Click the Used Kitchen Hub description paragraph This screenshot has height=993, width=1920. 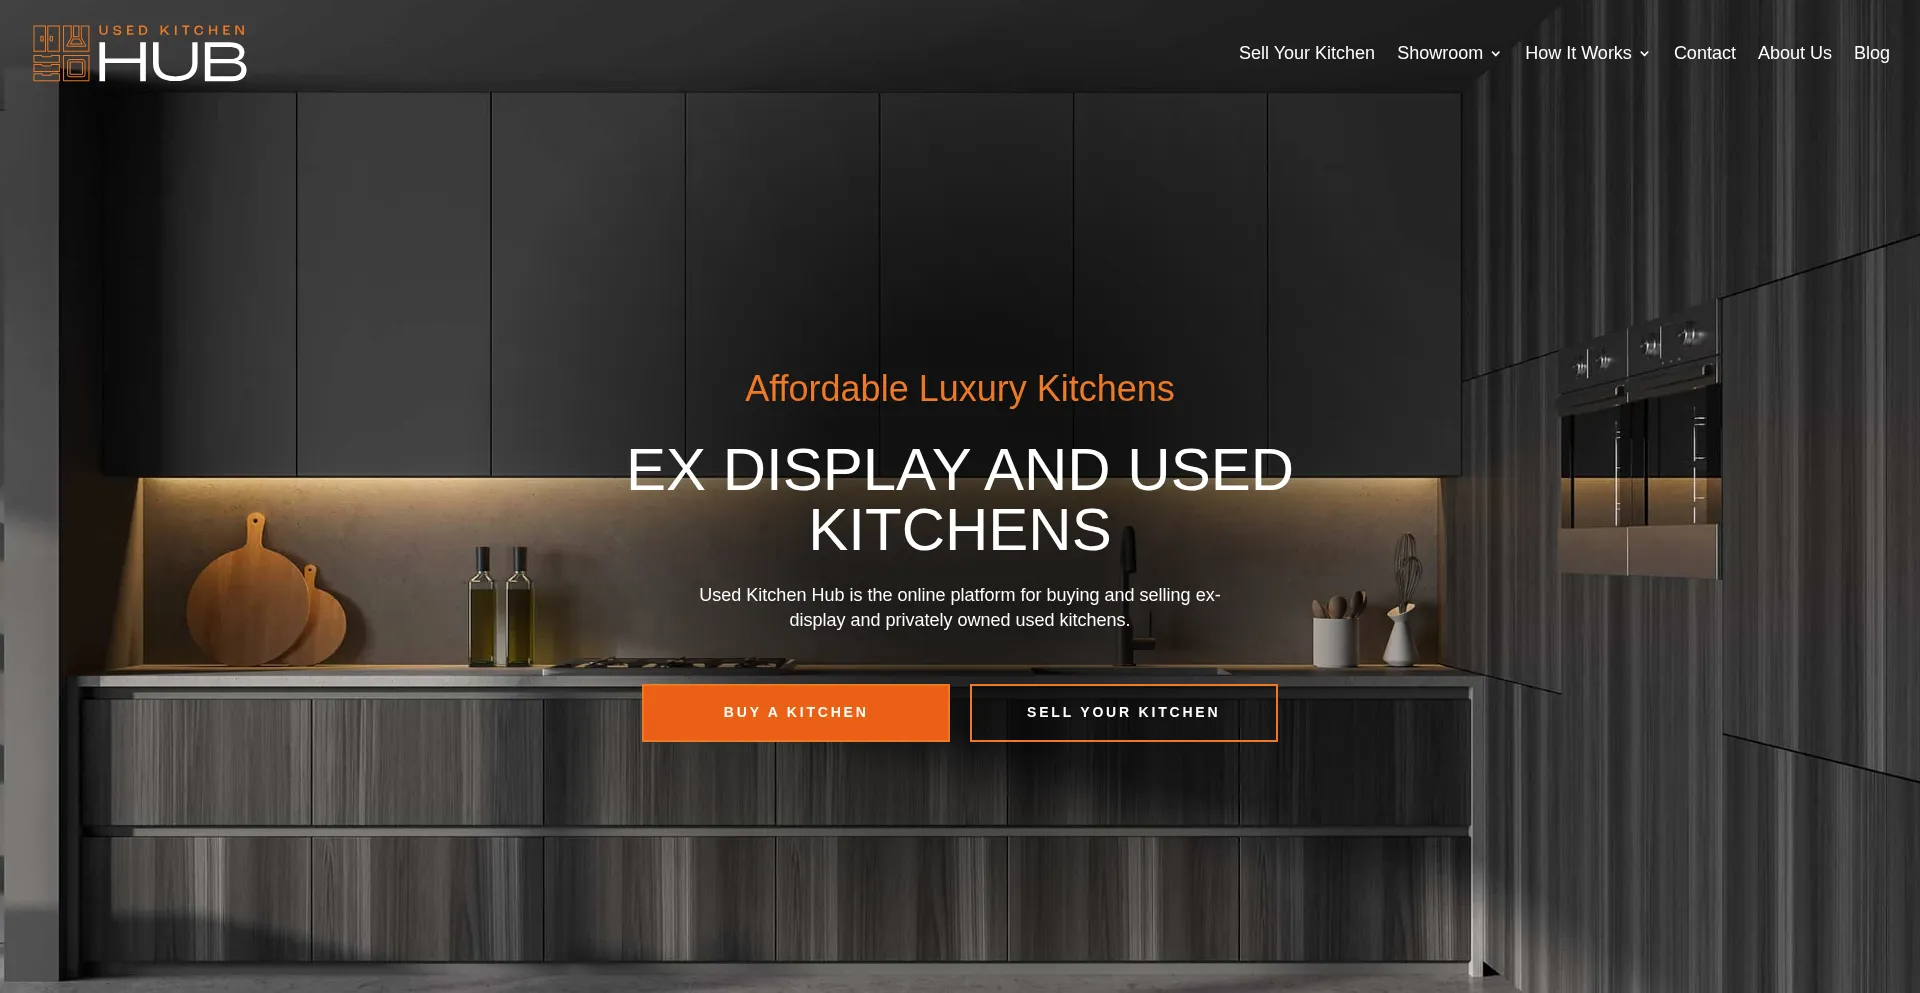tap(959, 607)
